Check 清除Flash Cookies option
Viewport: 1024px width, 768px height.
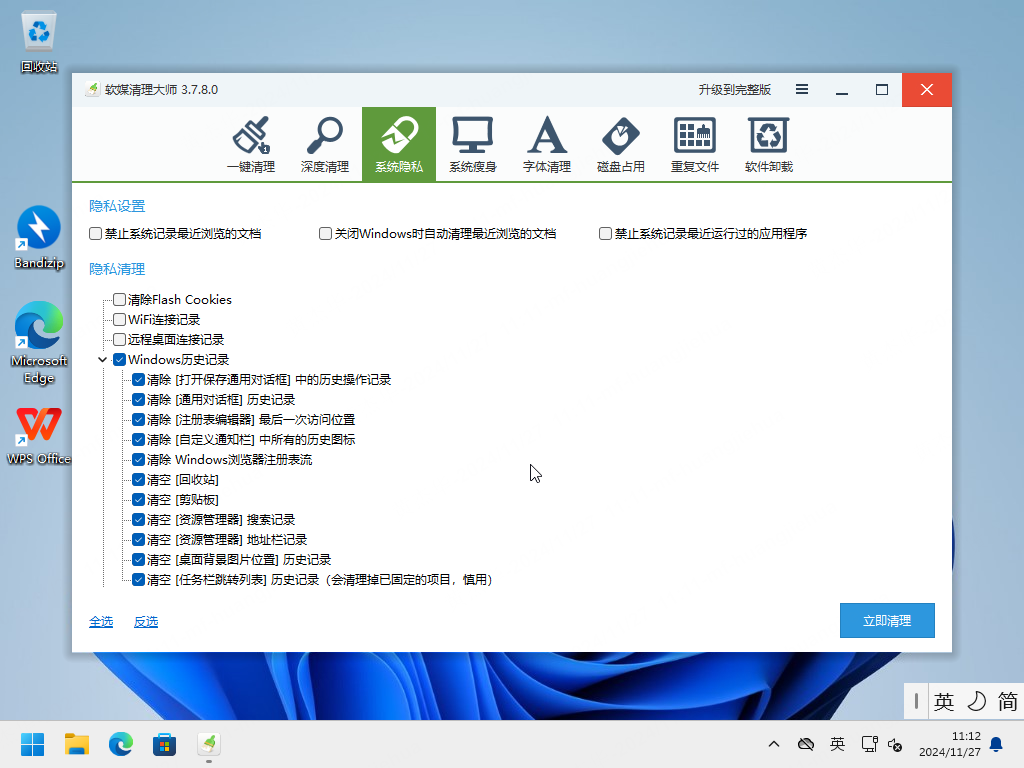(x=120, y=299)
